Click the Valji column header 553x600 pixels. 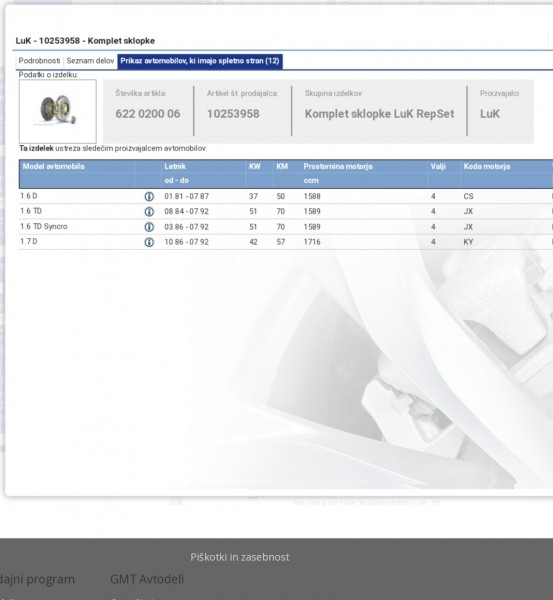click(438, 166)
